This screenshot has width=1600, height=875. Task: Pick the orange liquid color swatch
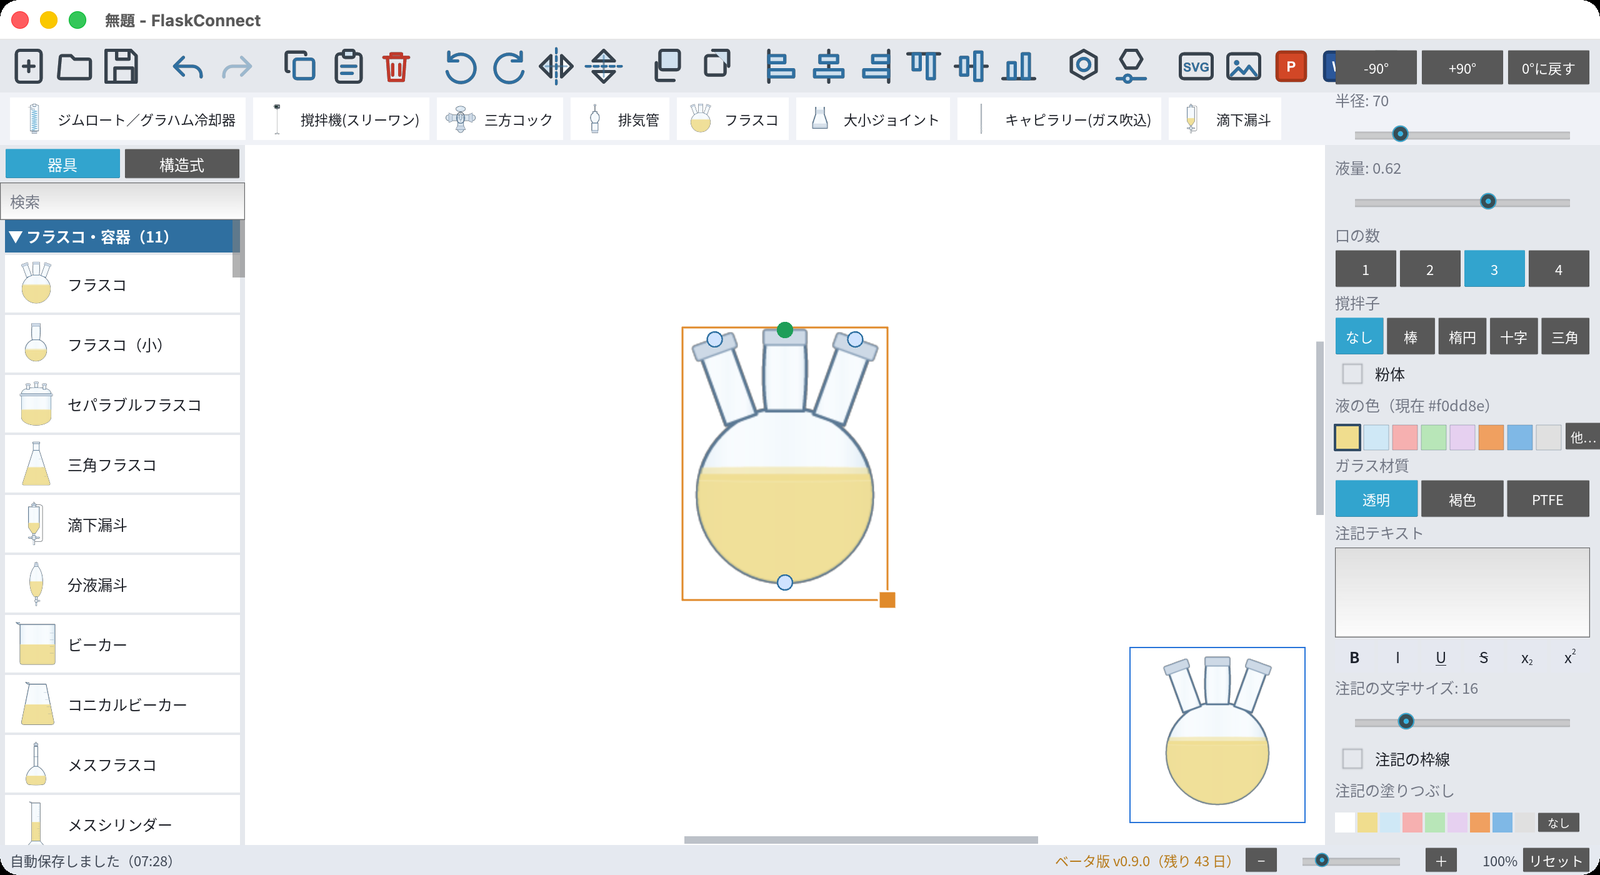[1490, 437]
